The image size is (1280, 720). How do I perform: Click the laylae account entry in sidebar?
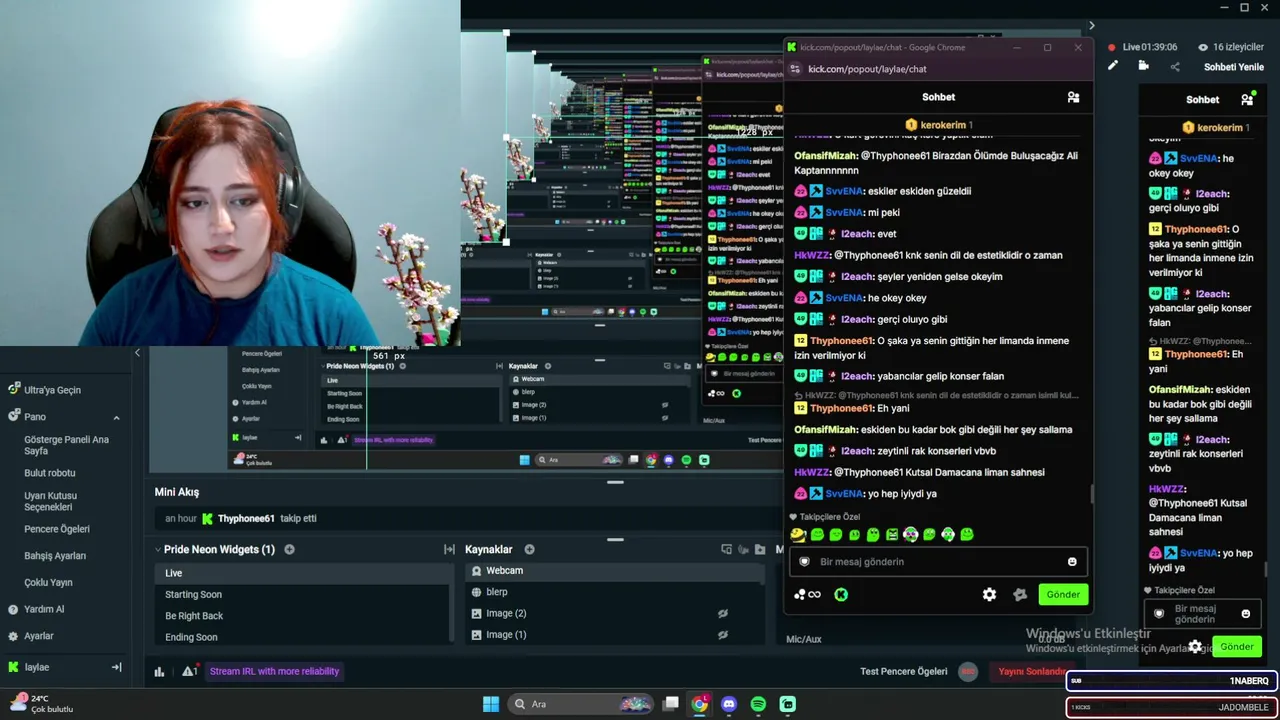36,667
